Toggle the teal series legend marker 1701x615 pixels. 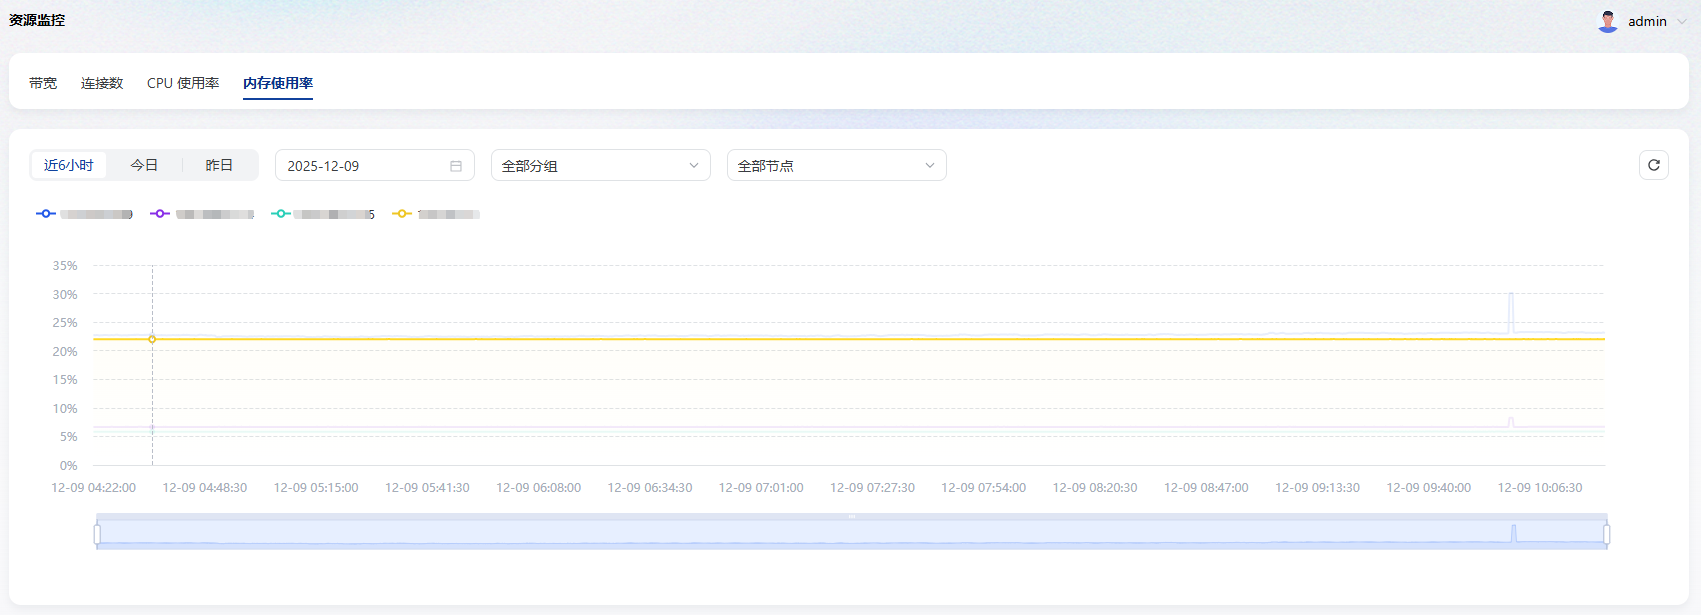[x=281, y=214]
